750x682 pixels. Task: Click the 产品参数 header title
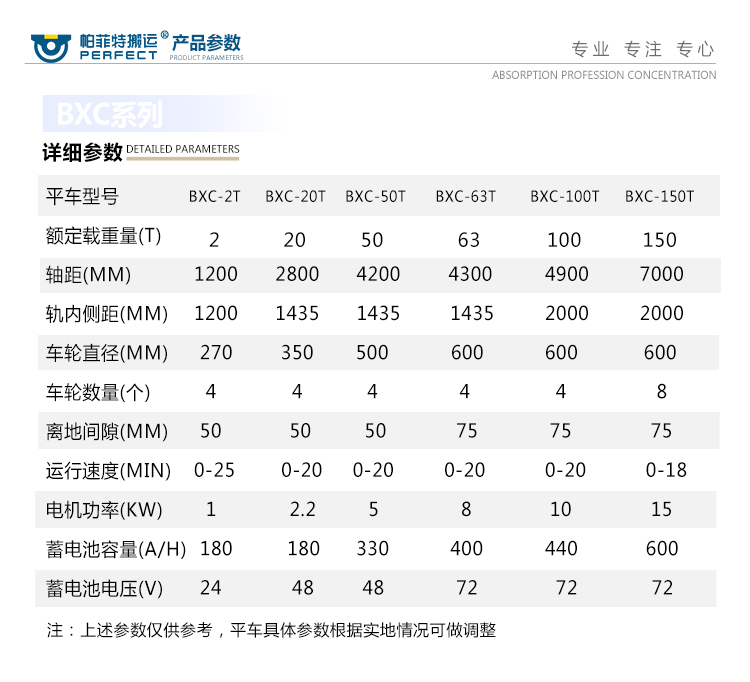206,43
